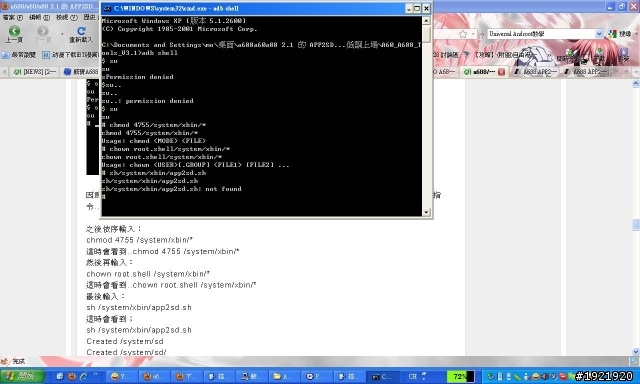Click the search box containing Universal Android
The image size is (640, 384).
[541, 34]
